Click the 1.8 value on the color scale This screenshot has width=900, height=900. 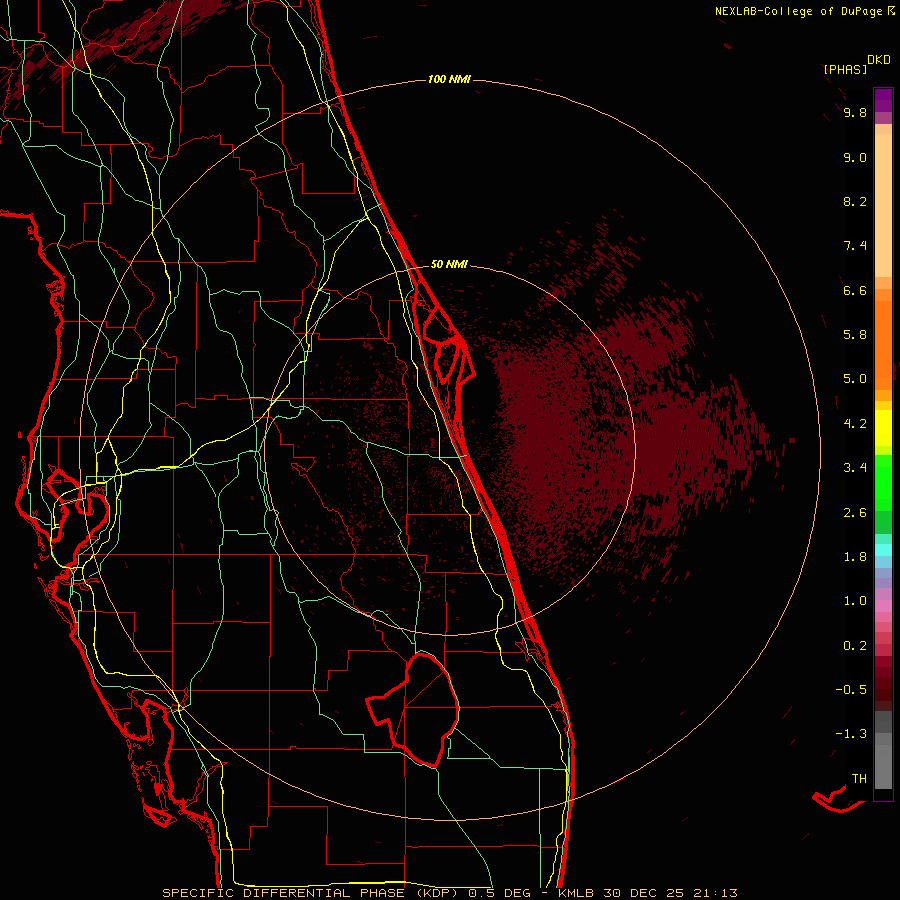pos(855,557)
